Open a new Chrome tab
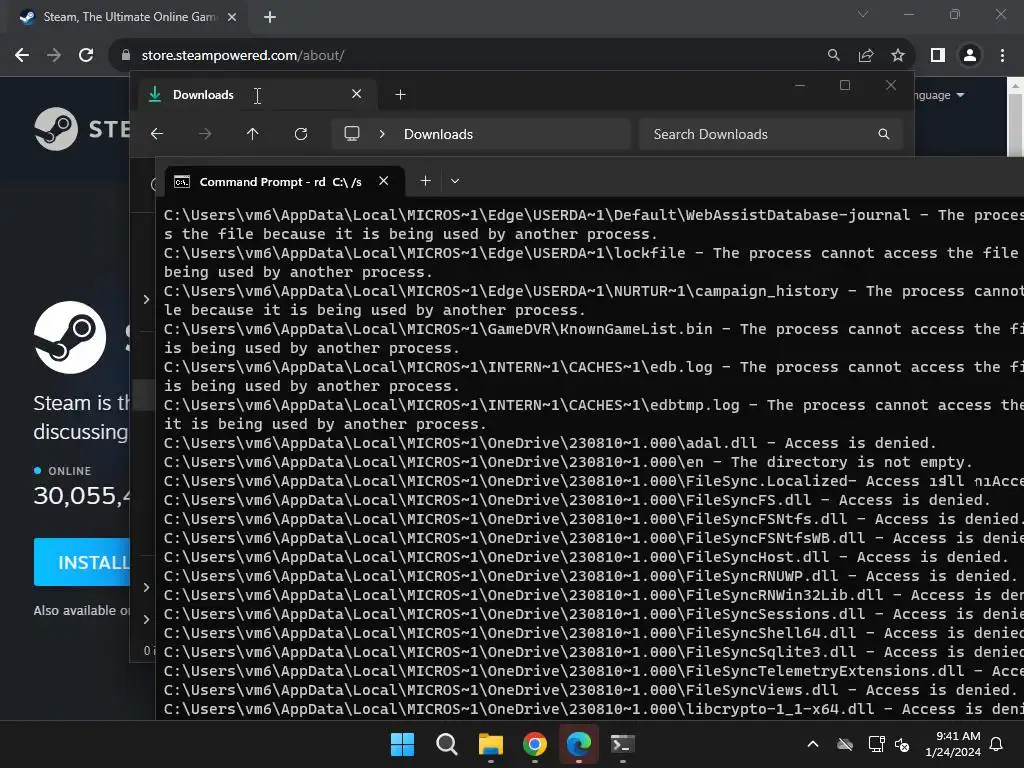 click(270, 17)
